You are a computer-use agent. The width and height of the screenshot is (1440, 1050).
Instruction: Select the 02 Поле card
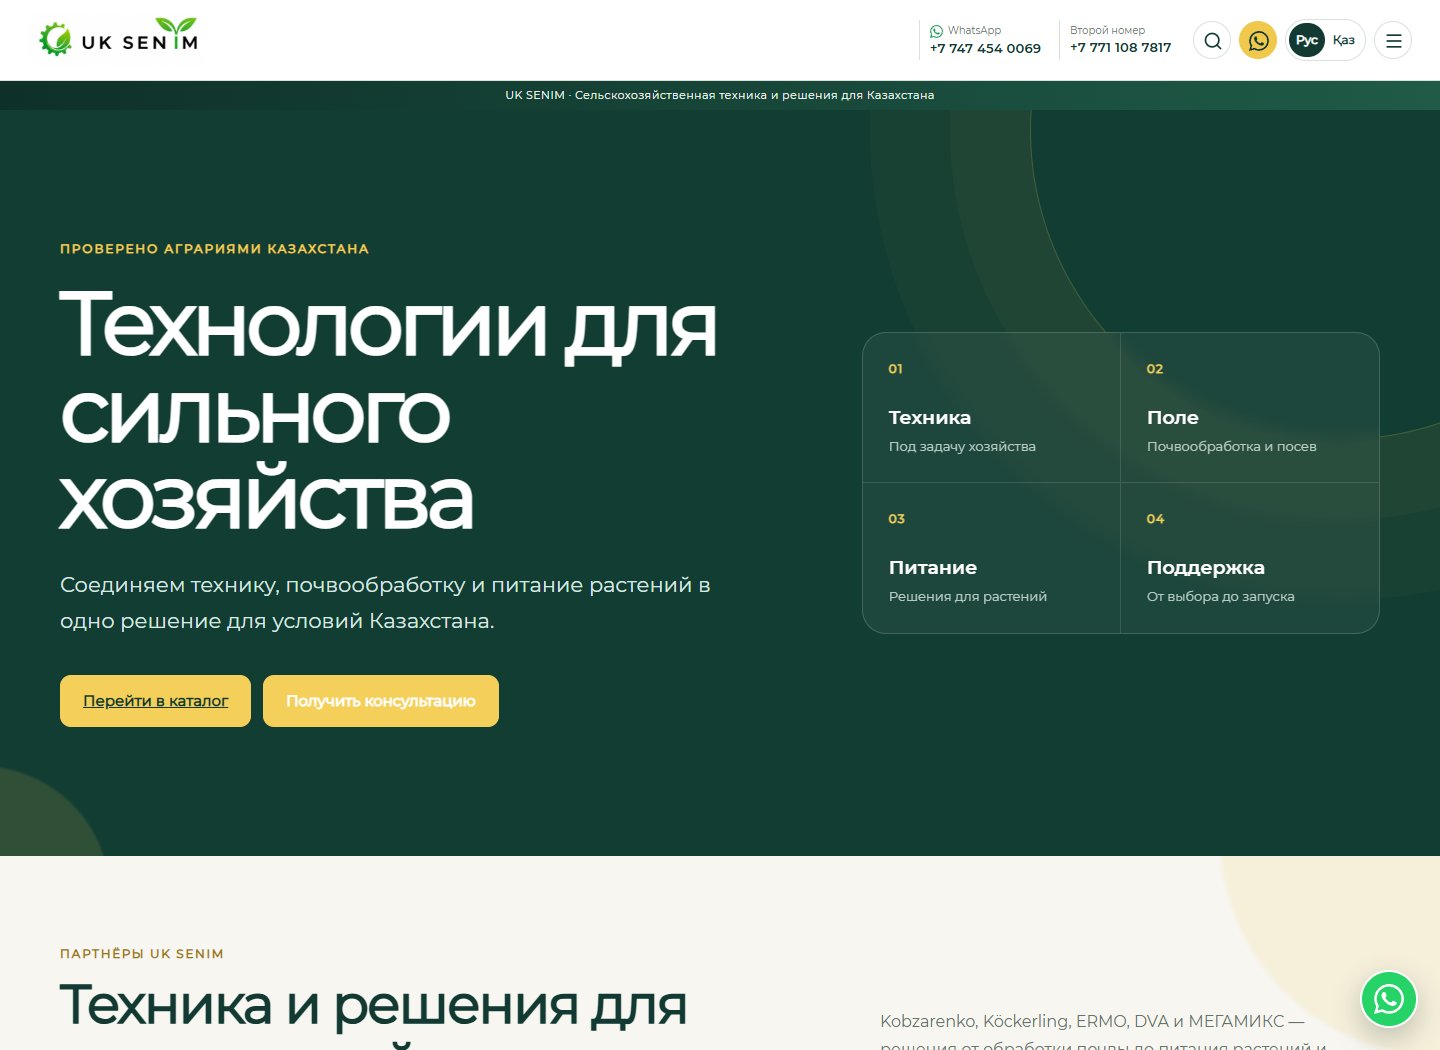(1250, 408)
